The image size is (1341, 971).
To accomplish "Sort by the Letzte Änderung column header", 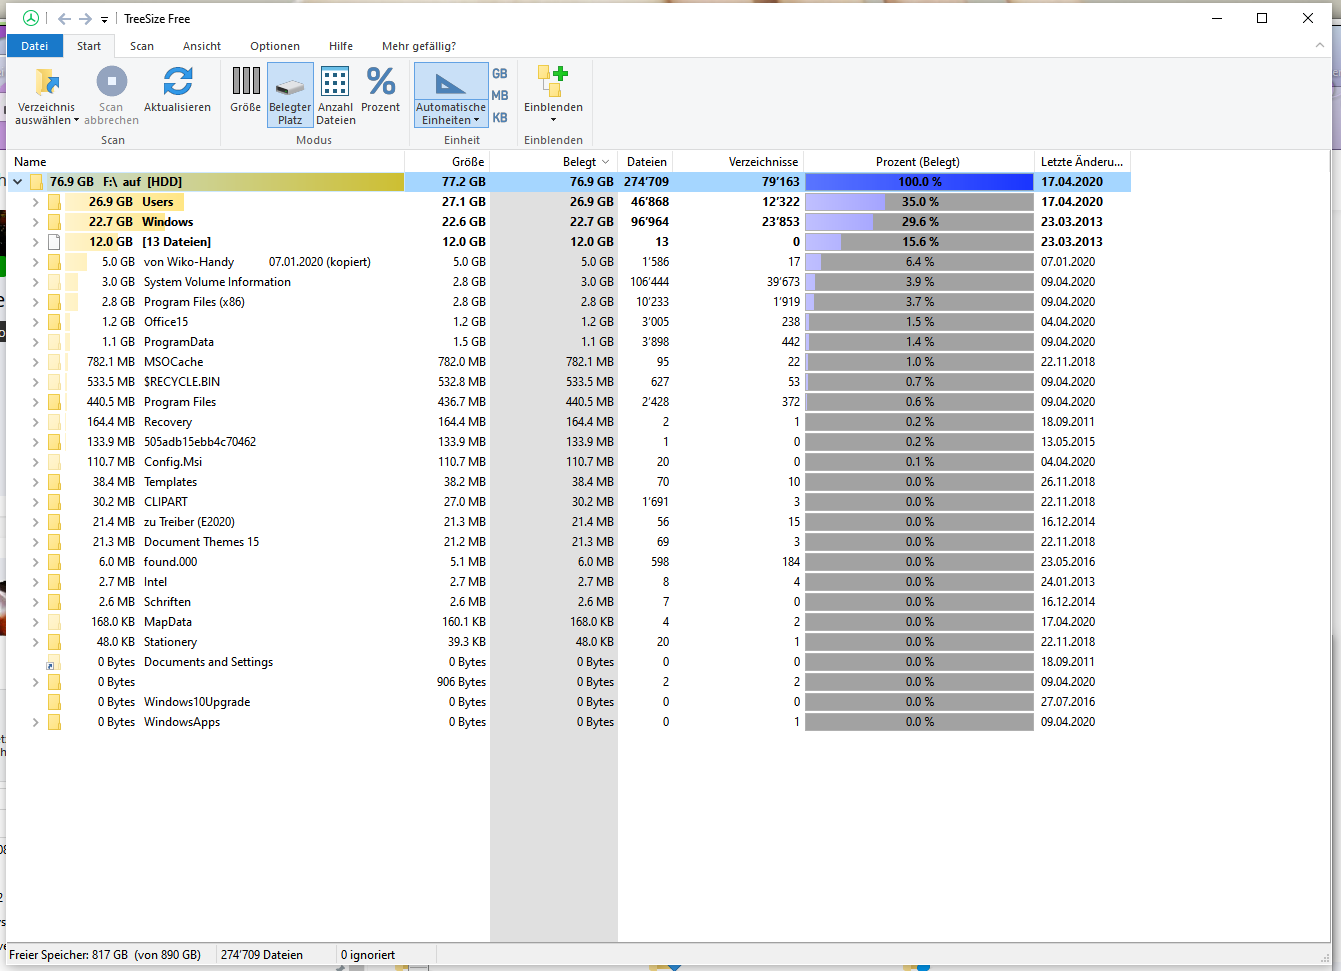I will (1081, 162).
